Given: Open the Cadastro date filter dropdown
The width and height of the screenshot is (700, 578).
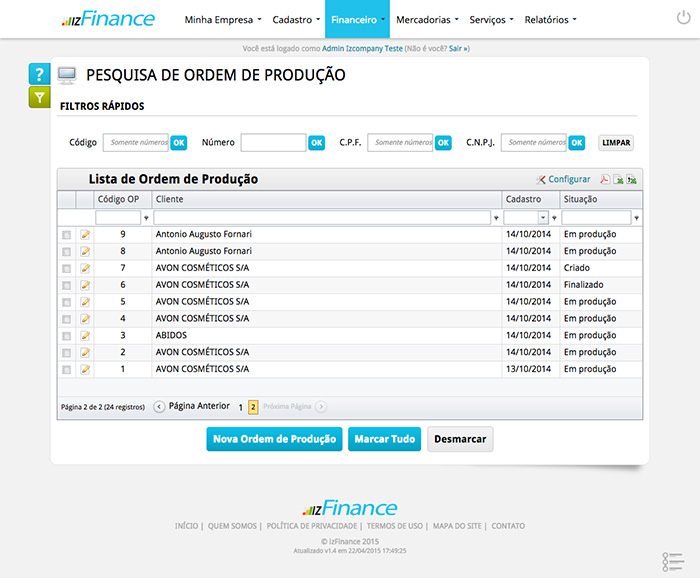Looking at the screenshot, I should 544,217.
